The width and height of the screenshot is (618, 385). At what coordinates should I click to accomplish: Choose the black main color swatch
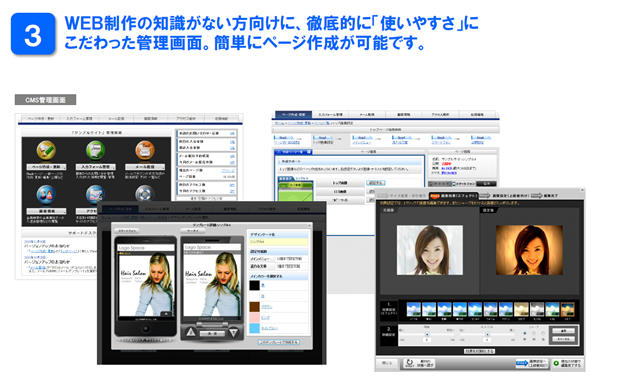pyautogui.click(x=255, y=285)
